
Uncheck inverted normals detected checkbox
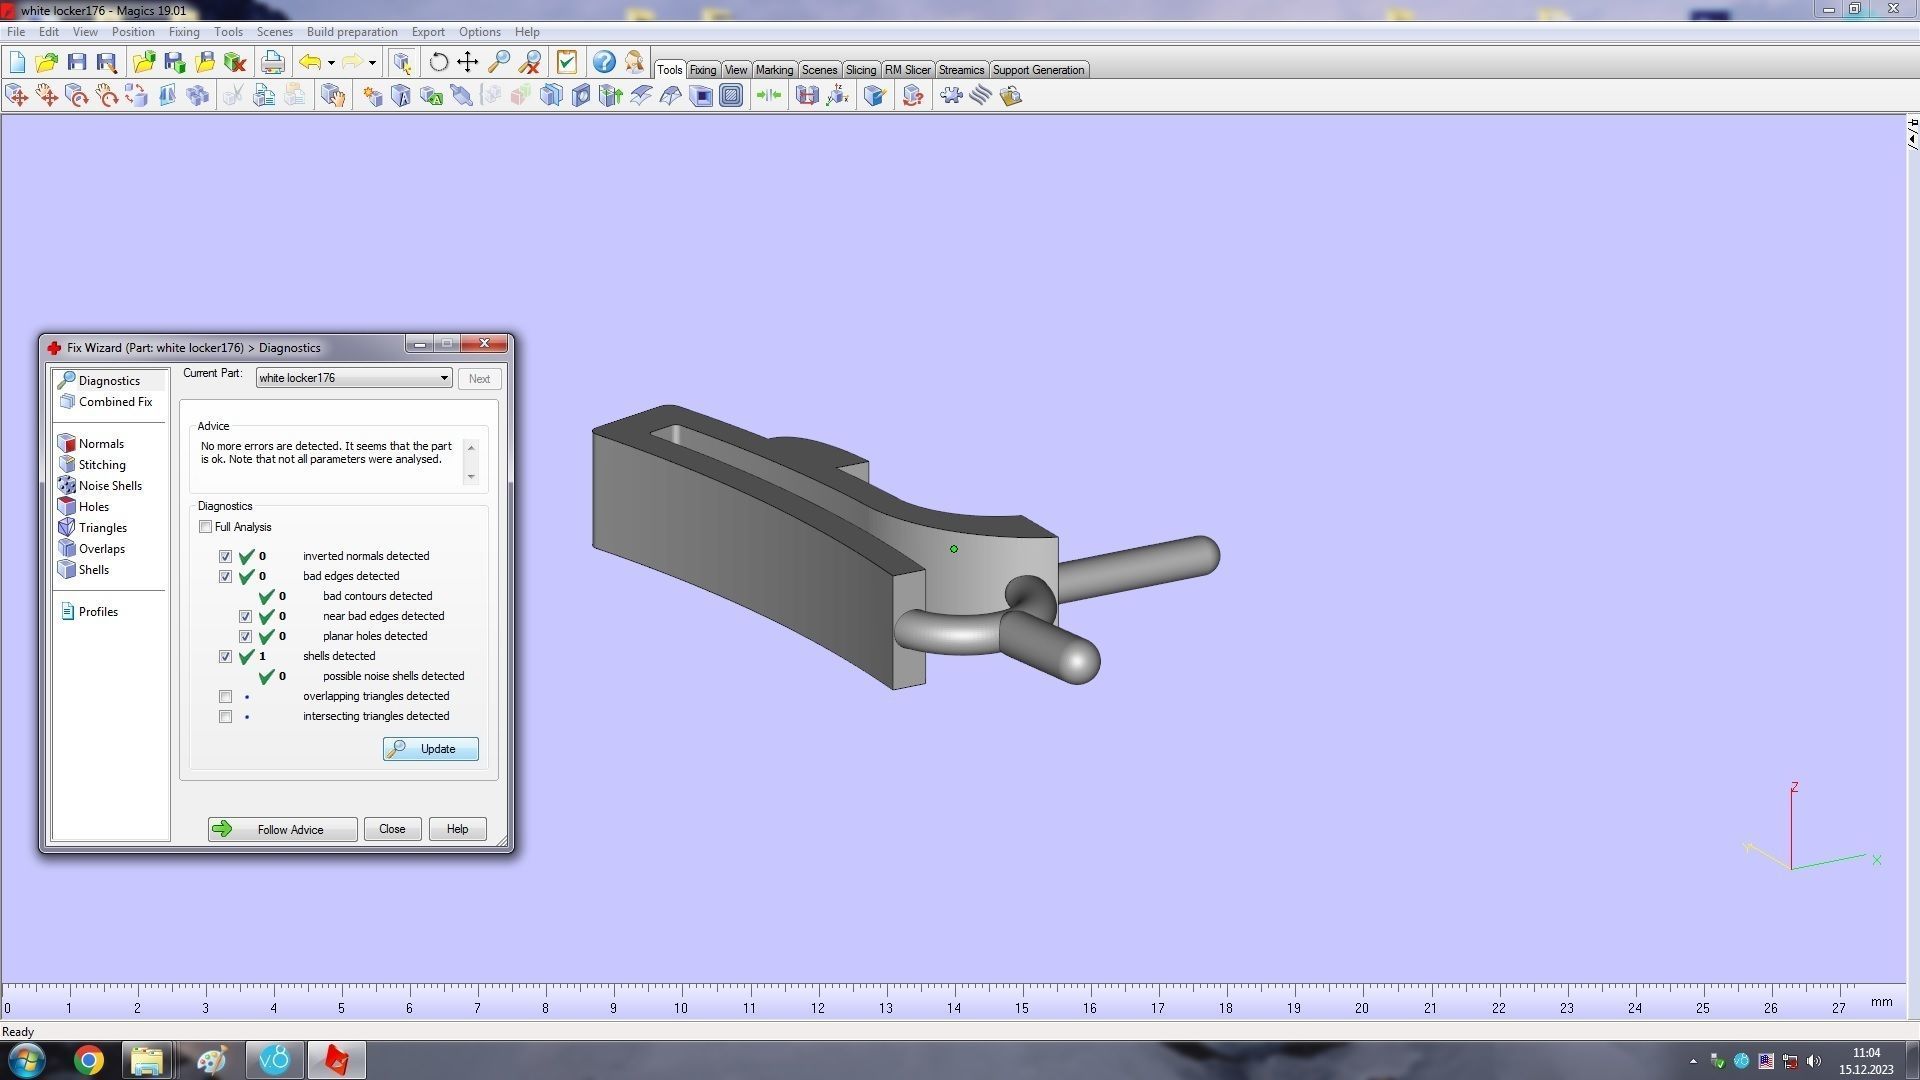pos(226,557)
